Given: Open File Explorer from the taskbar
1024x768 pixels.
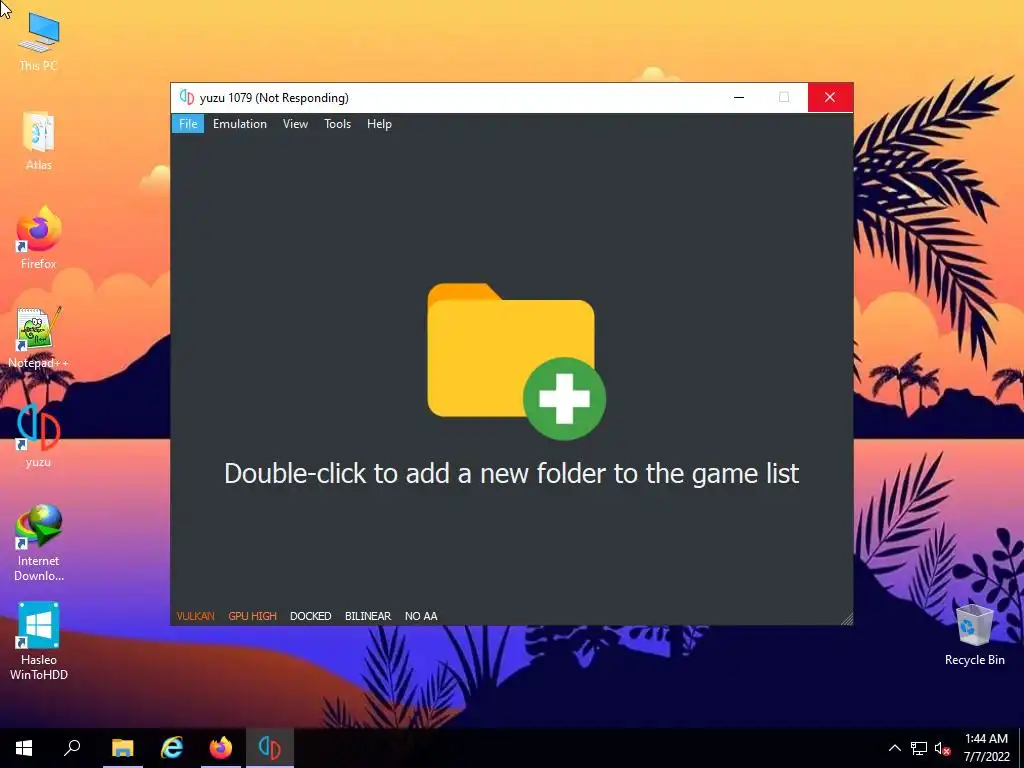Looking at the screenshot, I should [122, 748].
